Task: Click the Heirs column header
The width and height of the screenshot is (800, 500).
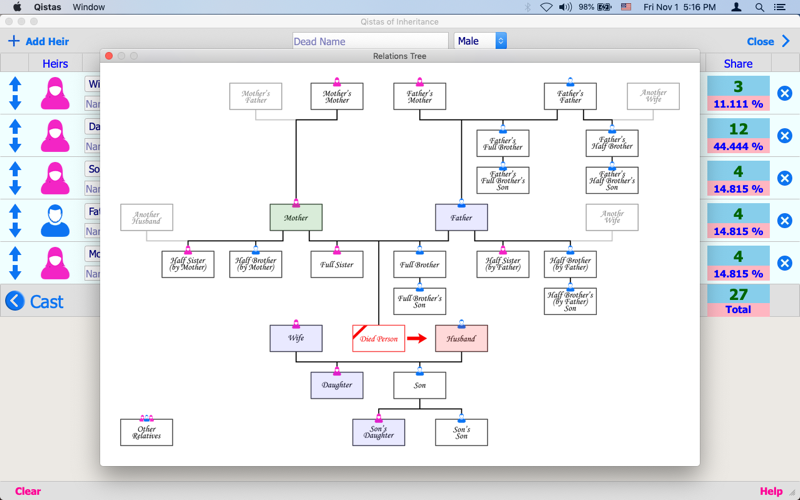Action: [55, 63]
